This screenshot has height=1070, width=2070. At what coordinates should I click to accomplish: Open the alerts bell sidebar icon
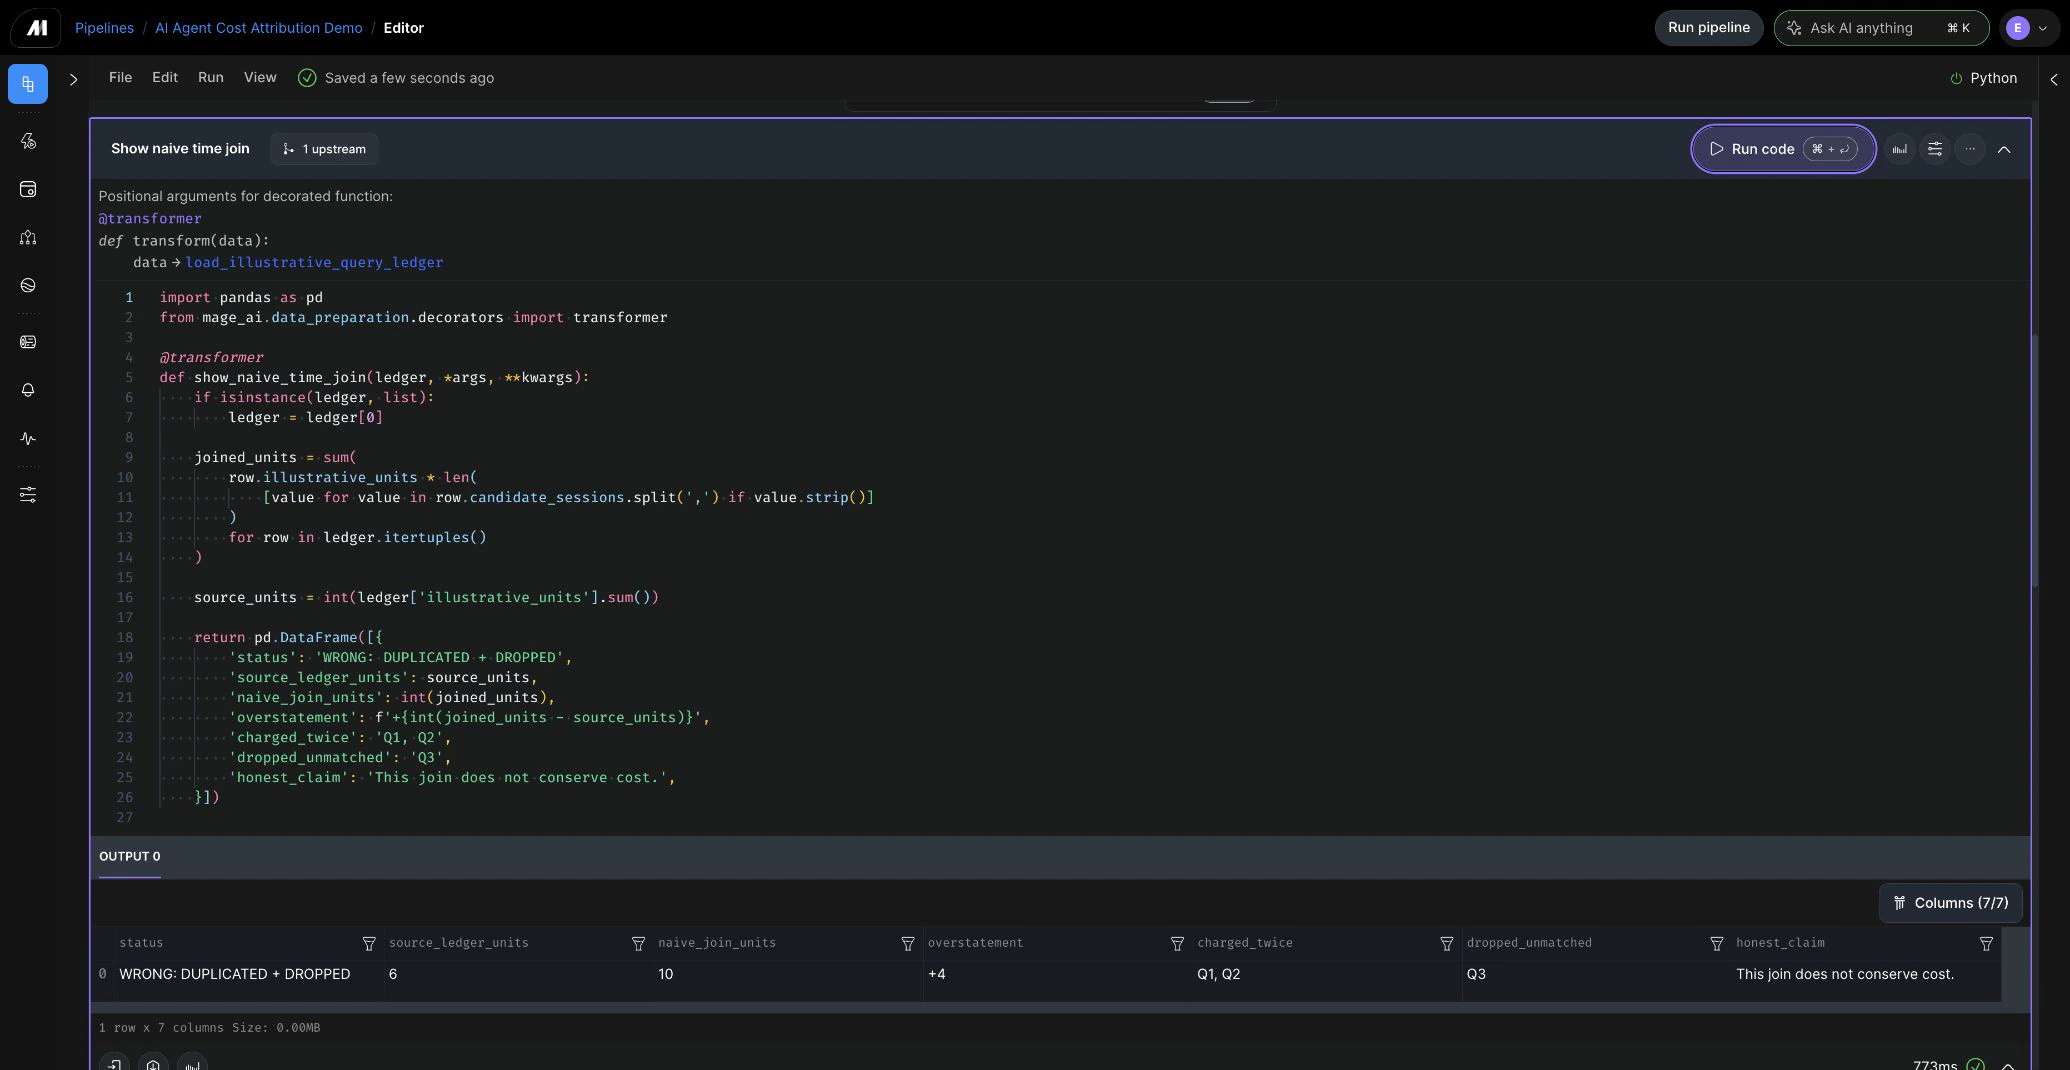click(28, 390)
